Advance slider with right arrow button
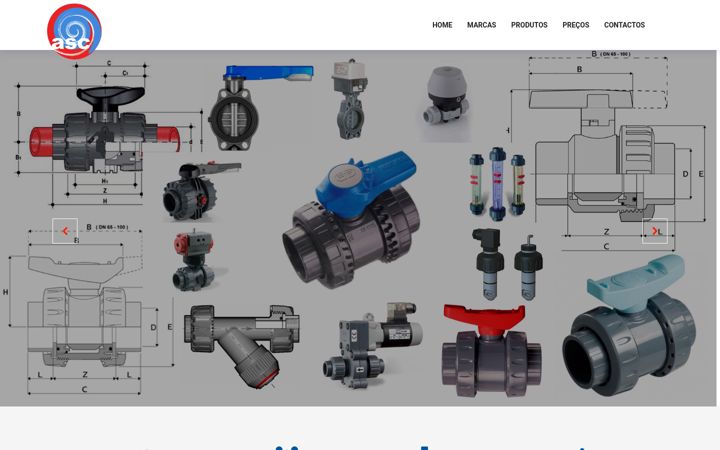 (655, 231)
